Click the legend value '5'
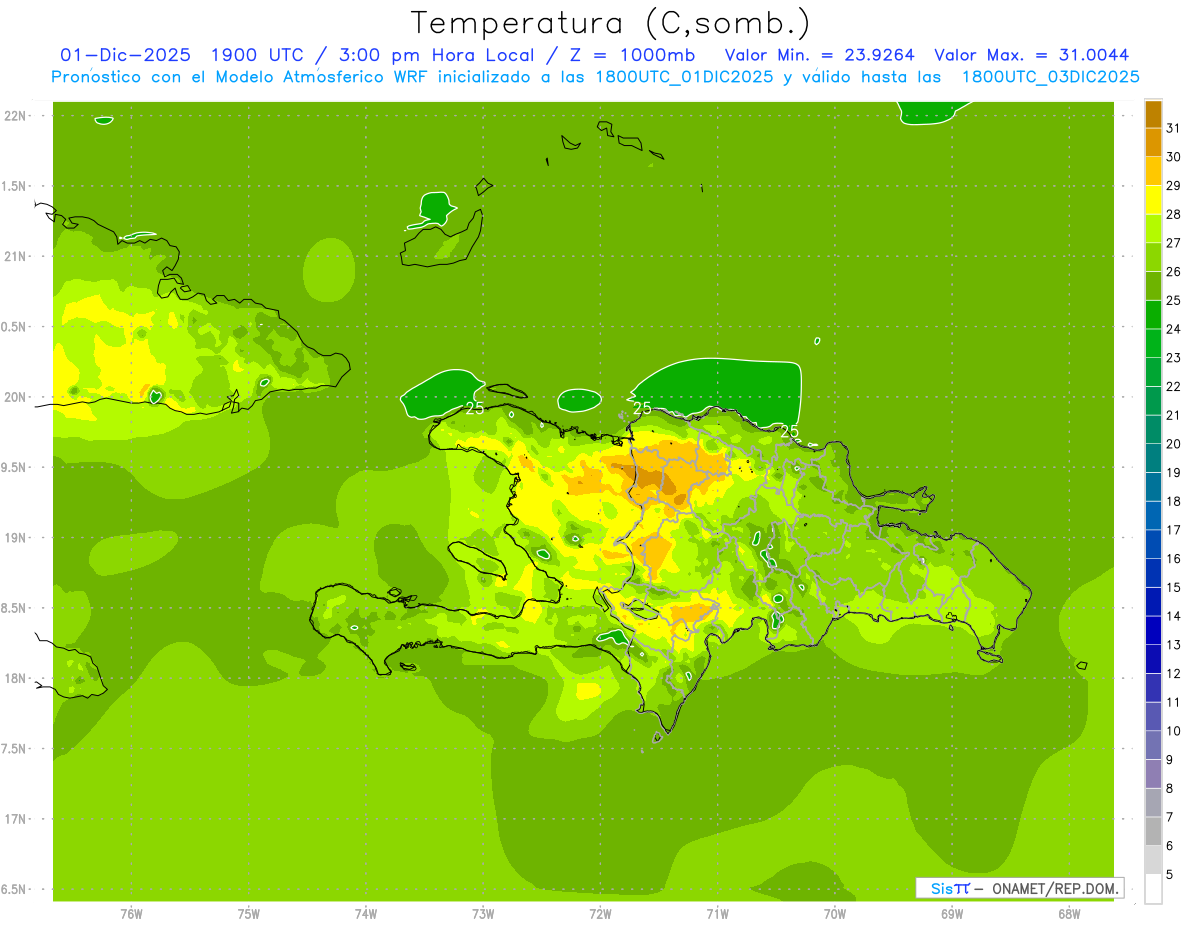Viewport: 1200px width, 927px height. (1170, 875)
